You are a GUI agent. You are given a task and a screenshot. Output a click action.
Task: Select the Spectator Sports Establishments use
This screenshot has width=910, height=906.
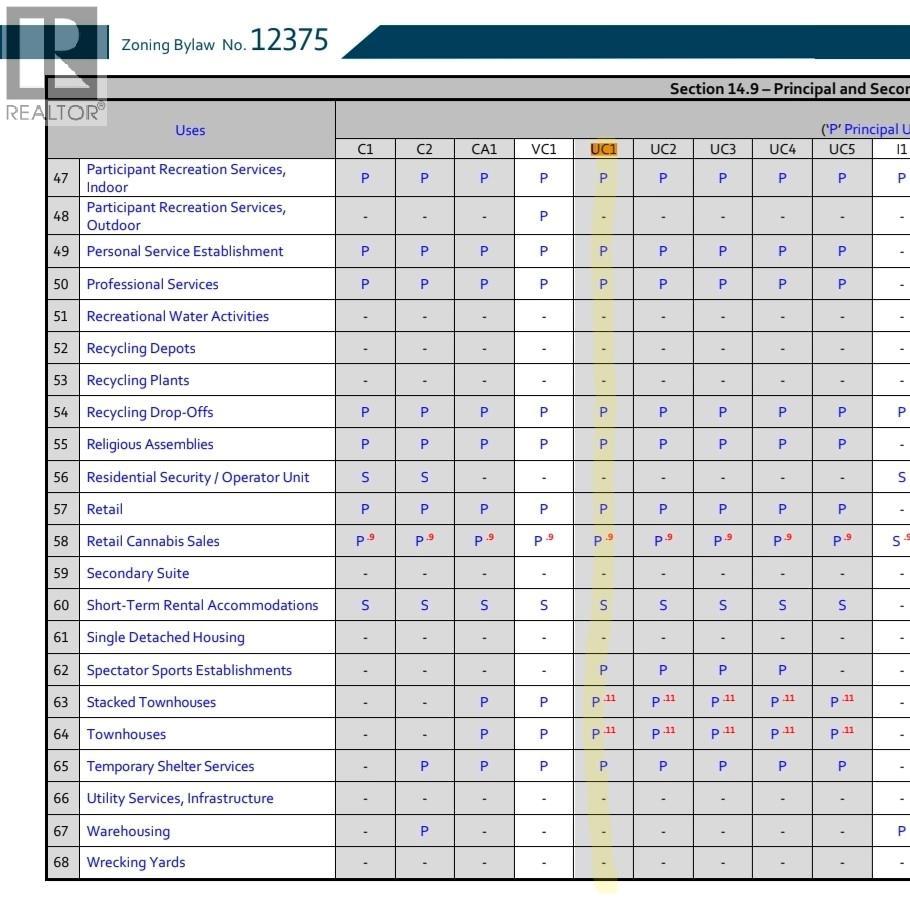tap(189, 670)
